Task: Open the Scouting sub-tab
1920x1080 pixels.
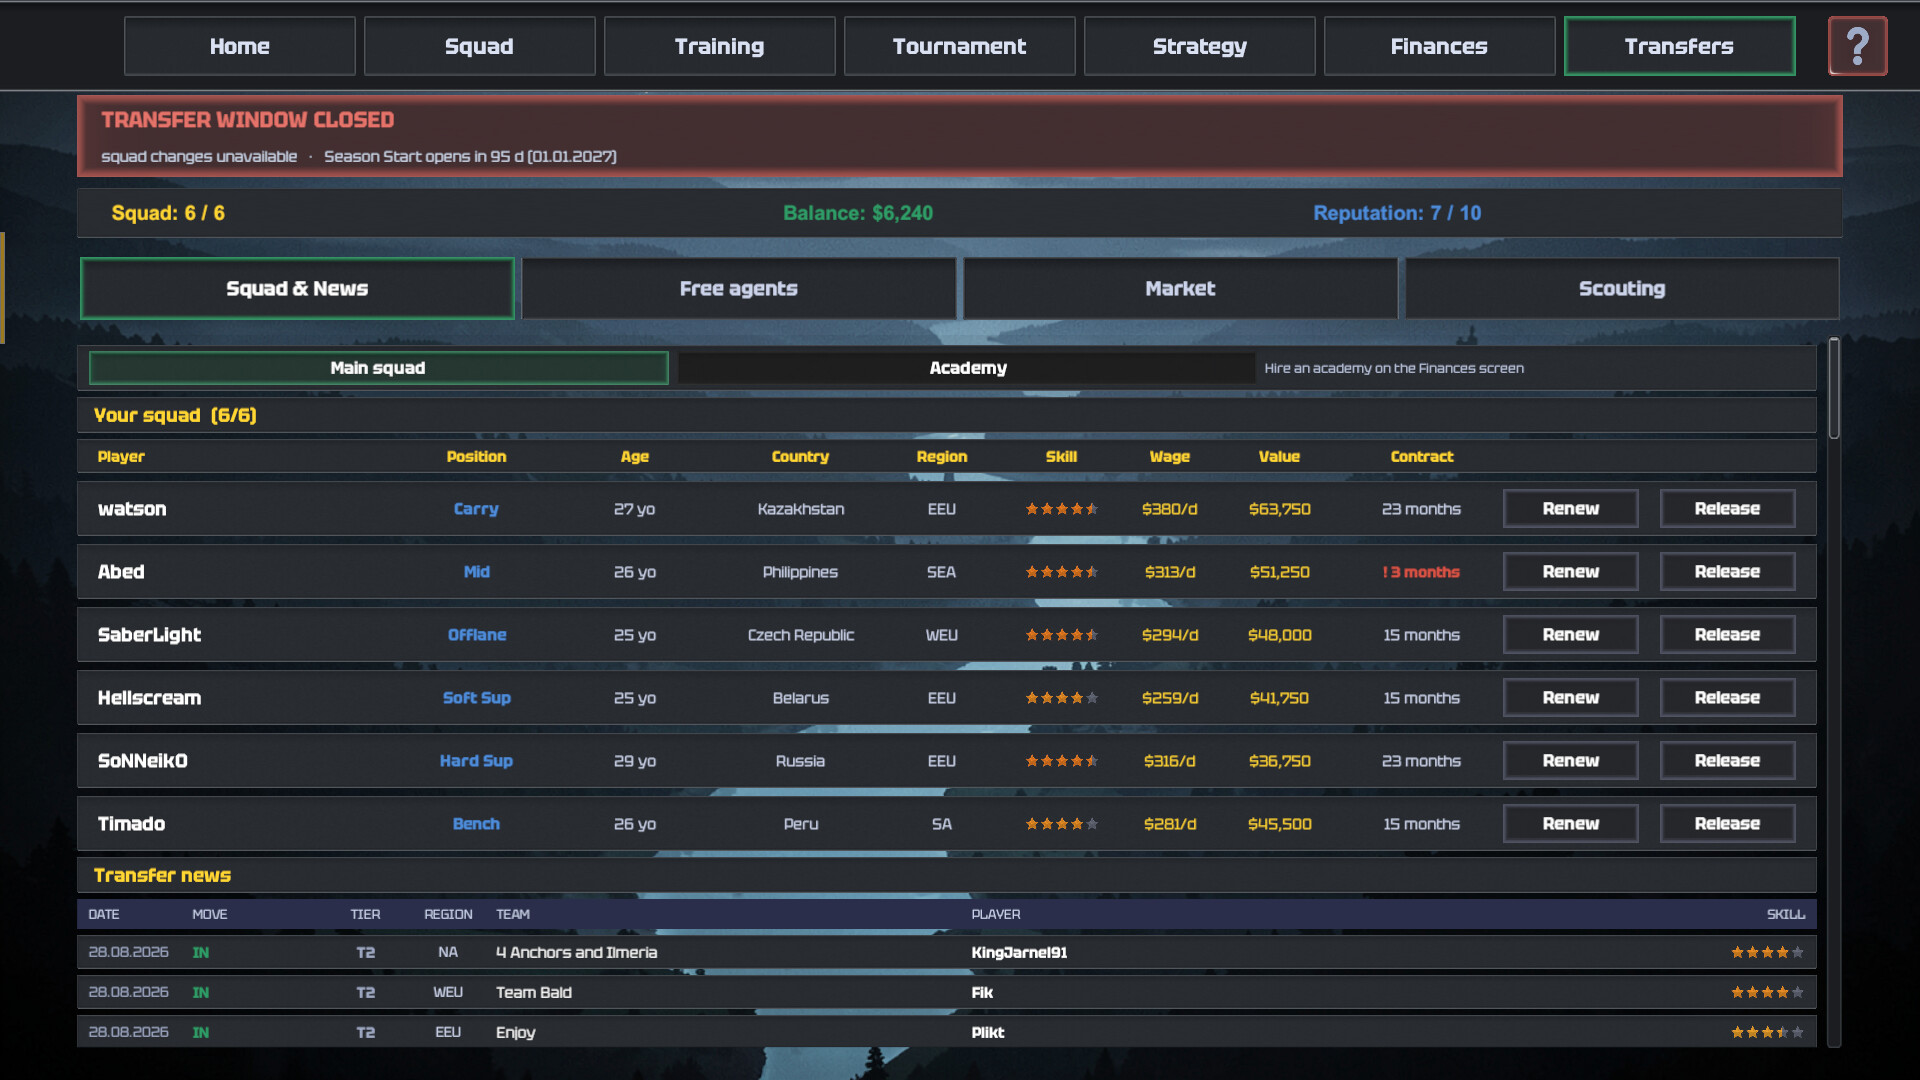Action: tap(1622, 289)
